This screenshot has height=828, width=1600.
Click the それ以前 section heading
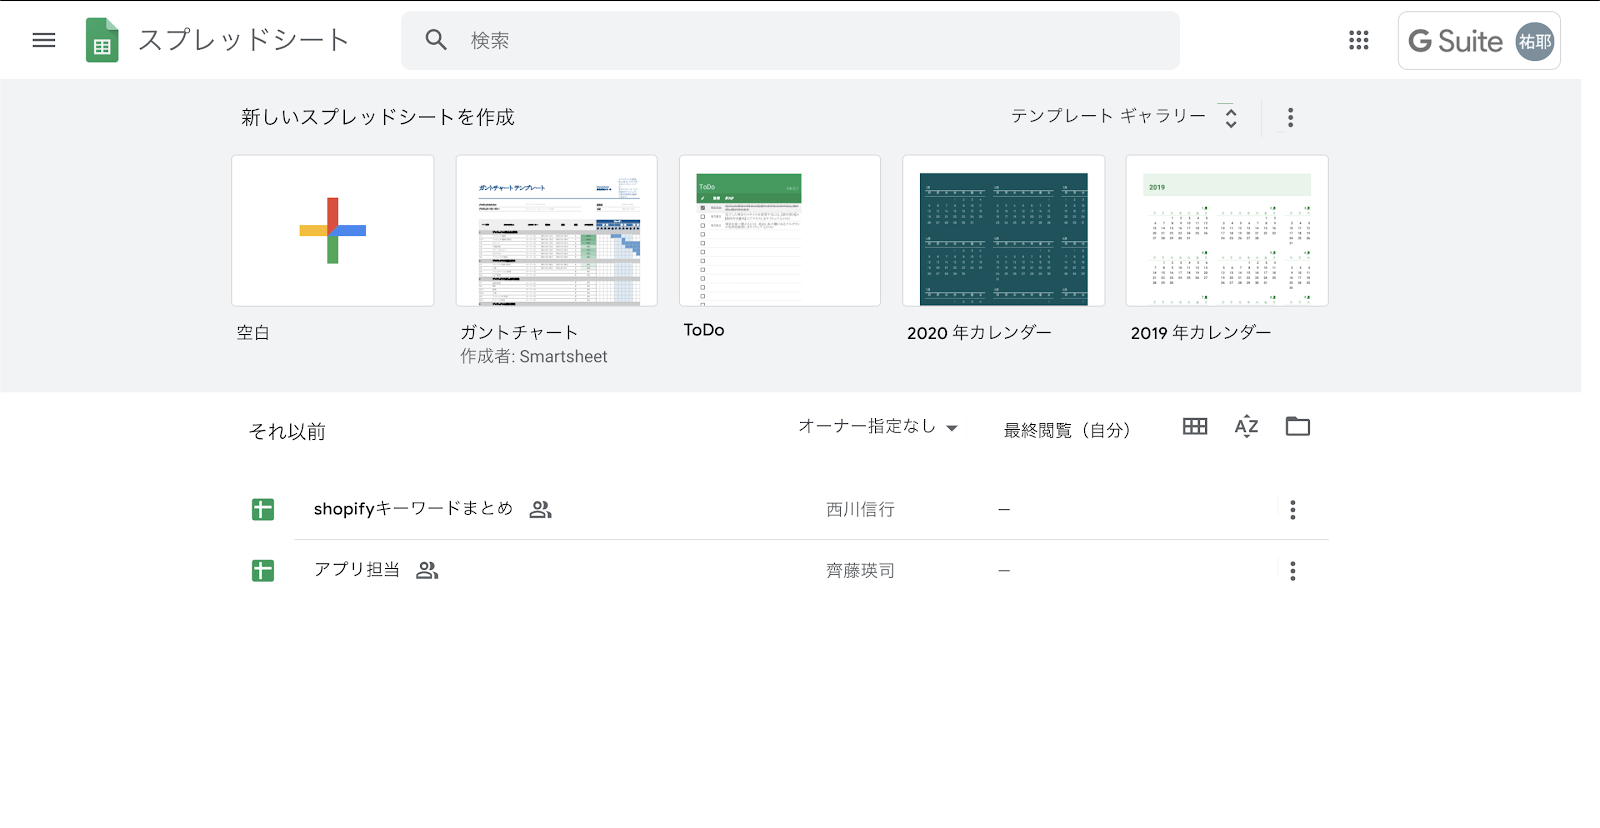[287, 431]
